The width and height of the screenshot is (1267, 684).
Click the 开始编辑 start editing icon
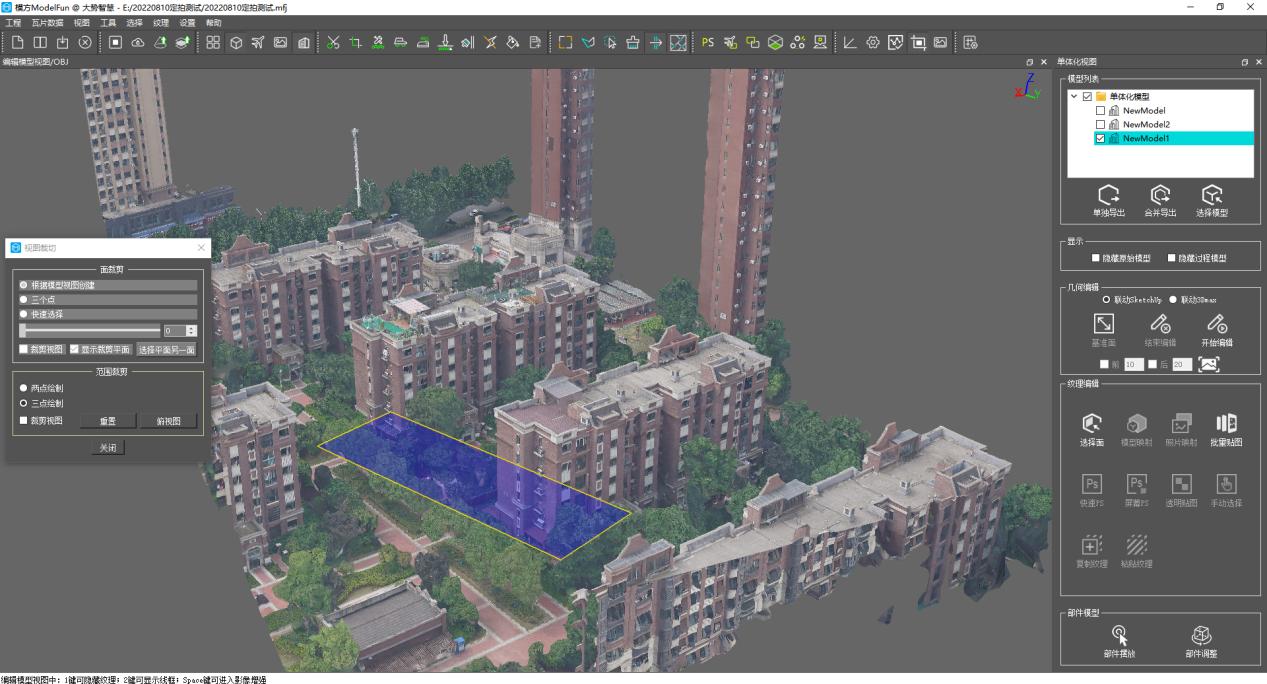(x=1216, y=323)
